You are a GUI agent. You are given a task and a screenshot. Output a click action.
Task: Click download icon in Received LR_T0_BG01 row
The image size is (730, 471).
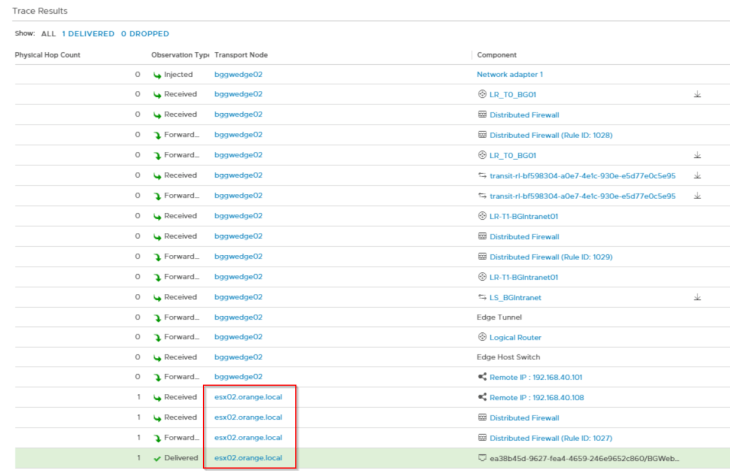(697, 94)
